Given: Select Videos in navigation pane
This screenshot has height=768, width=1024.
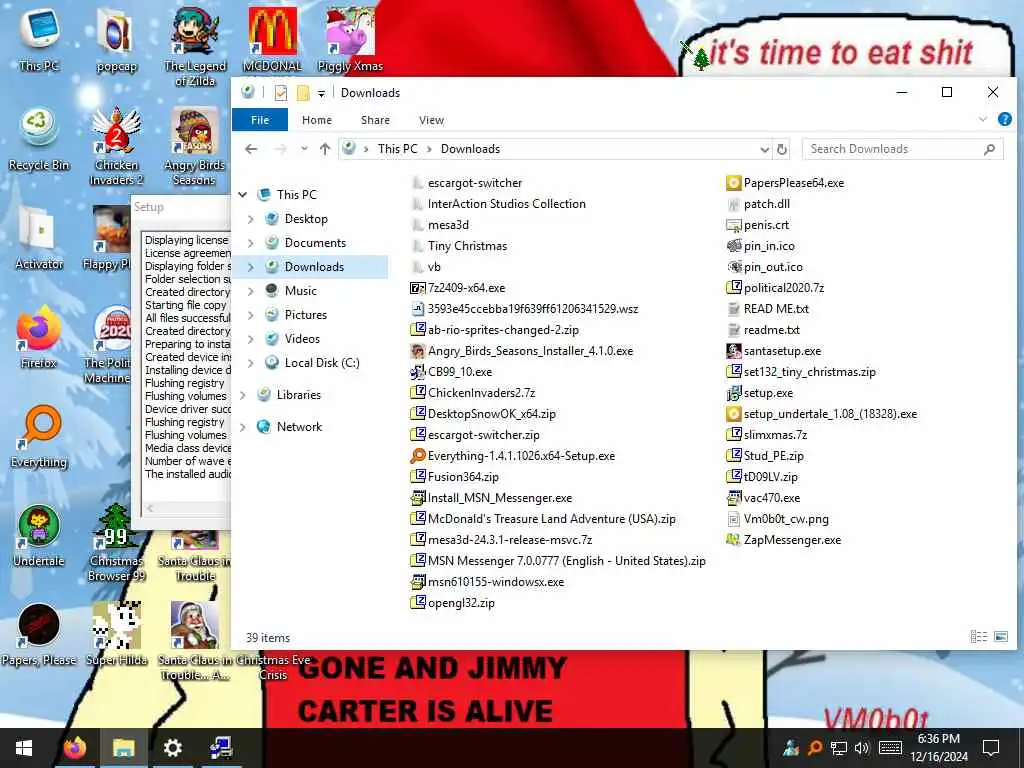Looking at the screenshot, I should 302,339.
